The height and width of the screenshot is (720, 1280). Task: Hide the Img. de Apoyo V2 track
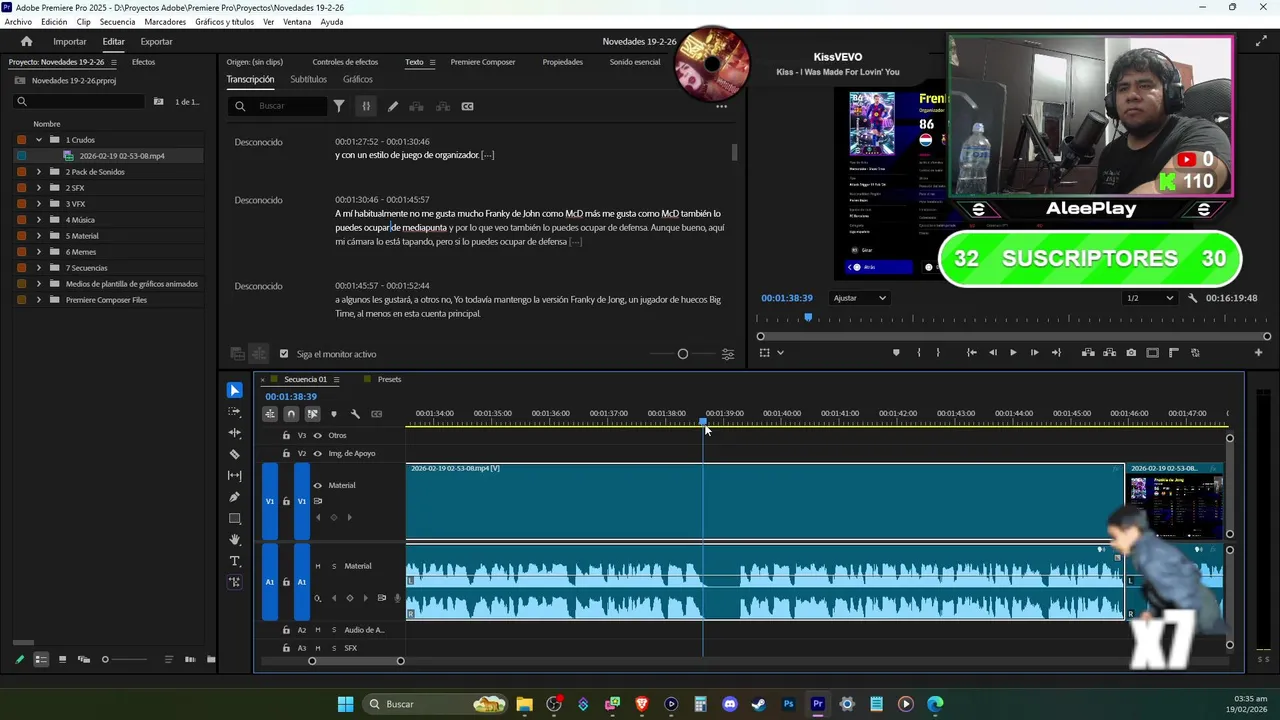(318, 454)
